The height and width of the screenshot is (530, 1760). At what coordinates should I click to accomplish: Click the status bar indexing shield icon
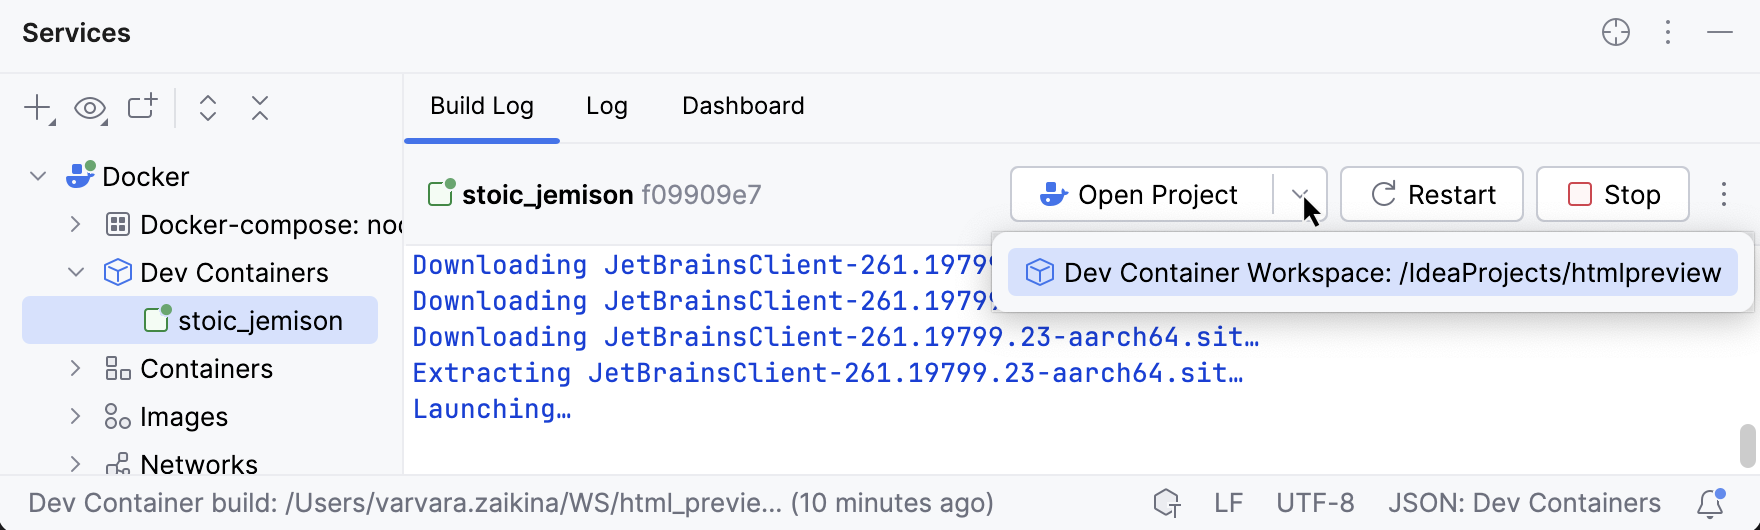[1166, 503]
